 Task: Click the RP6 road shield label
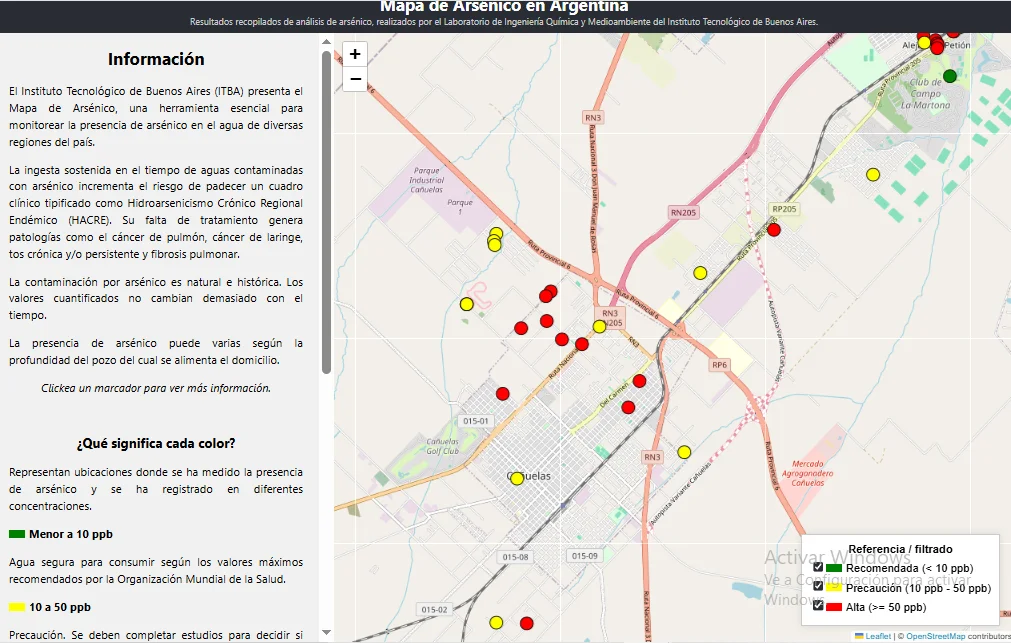720,364
